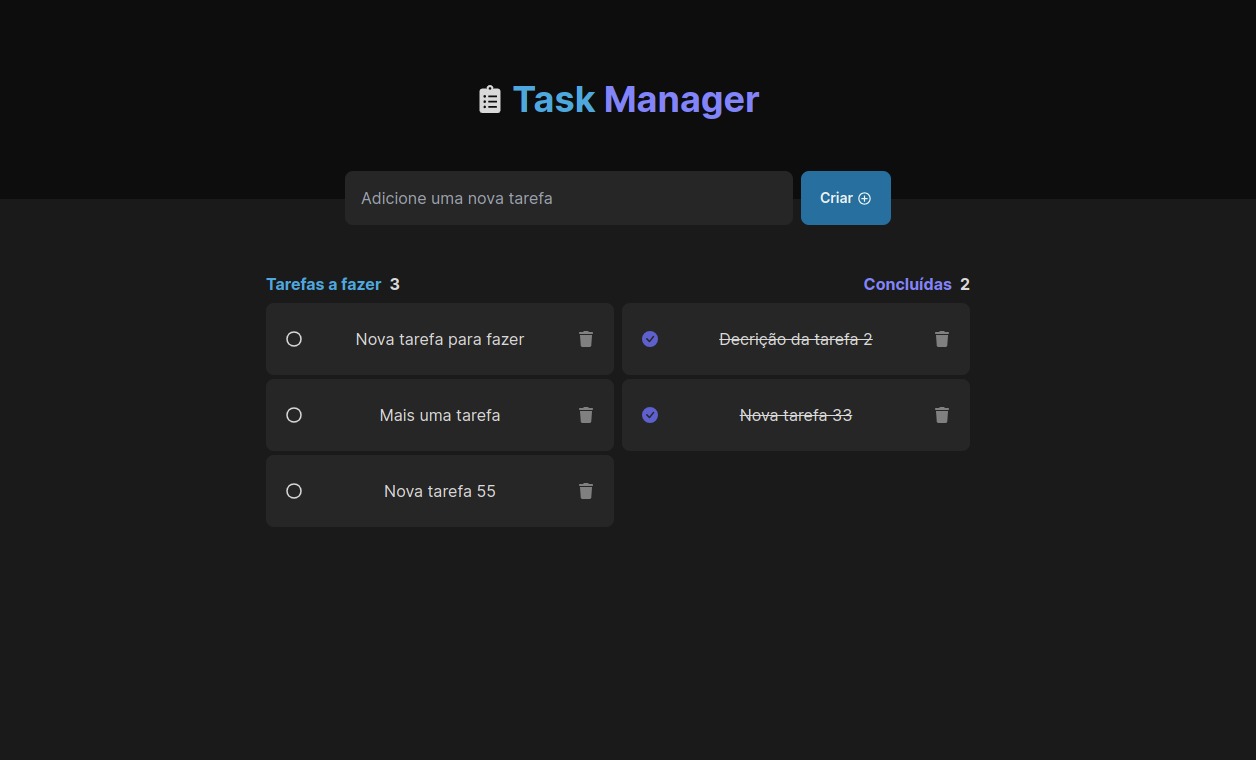
Task: Click the Criar button
Action: click(x=846, y=198)
